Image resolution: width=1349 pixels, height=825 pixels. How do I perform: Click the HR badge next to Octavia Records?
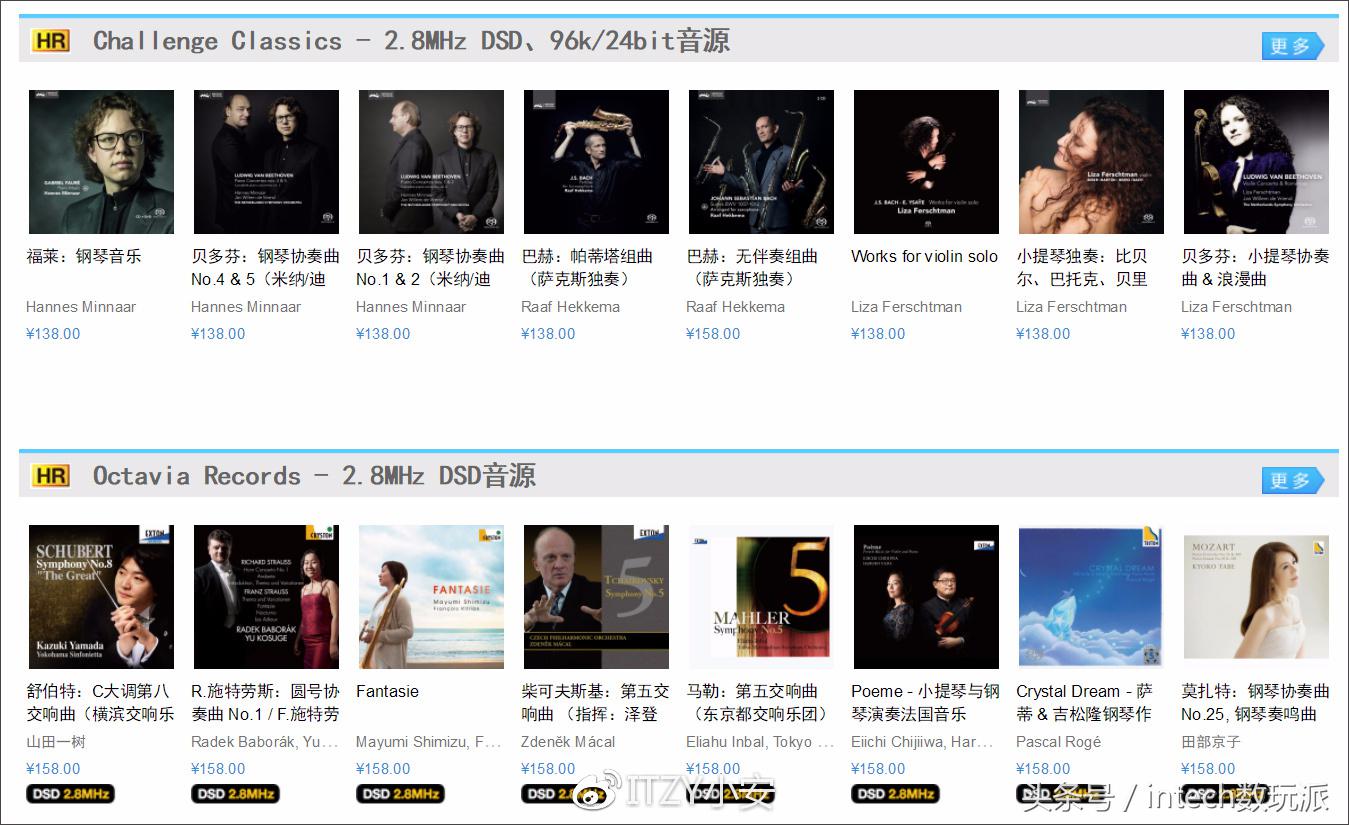click(51, 475)
